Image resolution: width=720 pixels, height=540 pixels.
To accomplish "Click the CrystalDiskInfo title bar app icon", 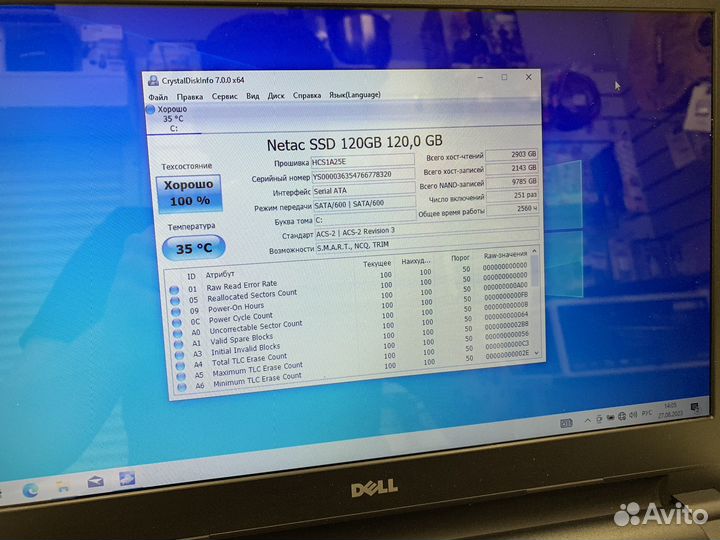I will point(153,81).
